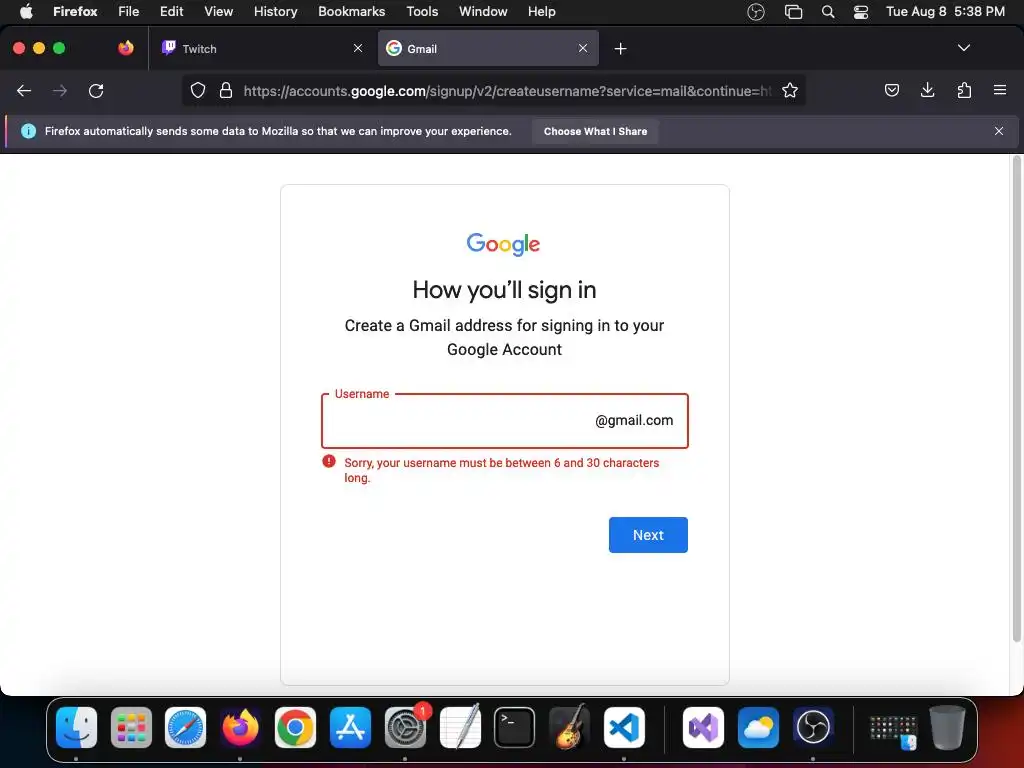Screen dimensions: 1024x768
Task: Open Control Center in the menu bar
Action: [x=861, y=12]
